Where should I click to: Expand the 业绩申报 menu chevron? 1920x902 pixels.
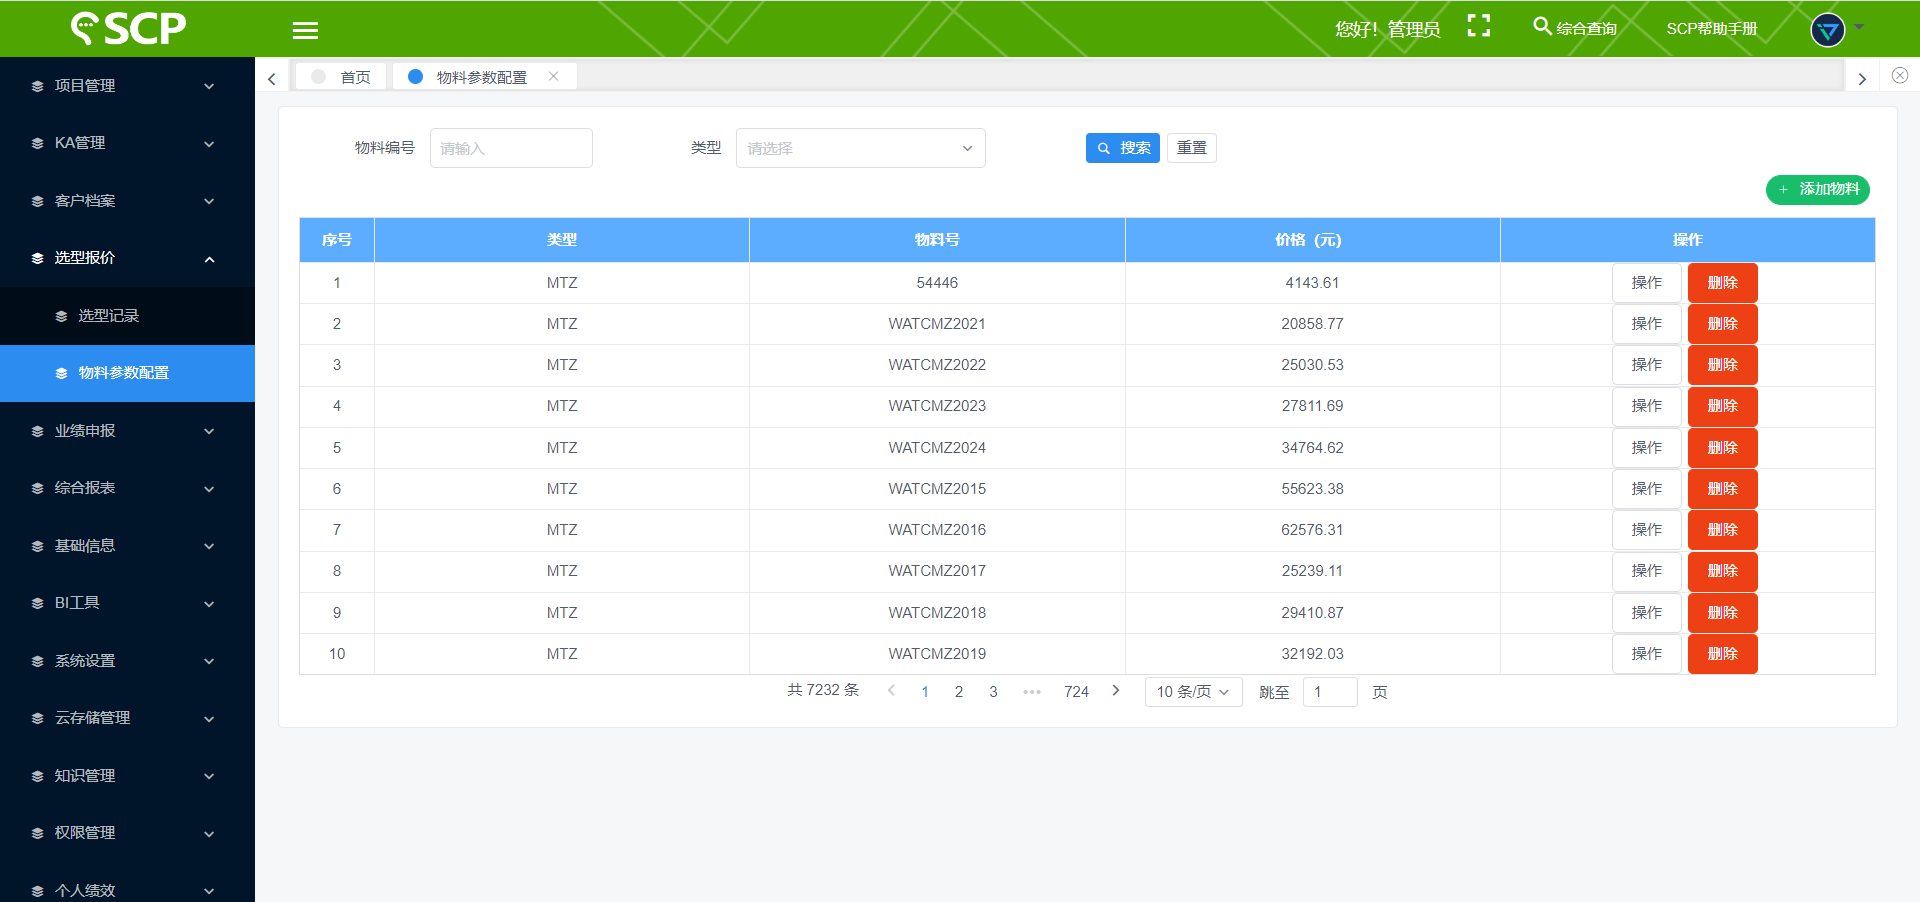(x=209, y=431)
